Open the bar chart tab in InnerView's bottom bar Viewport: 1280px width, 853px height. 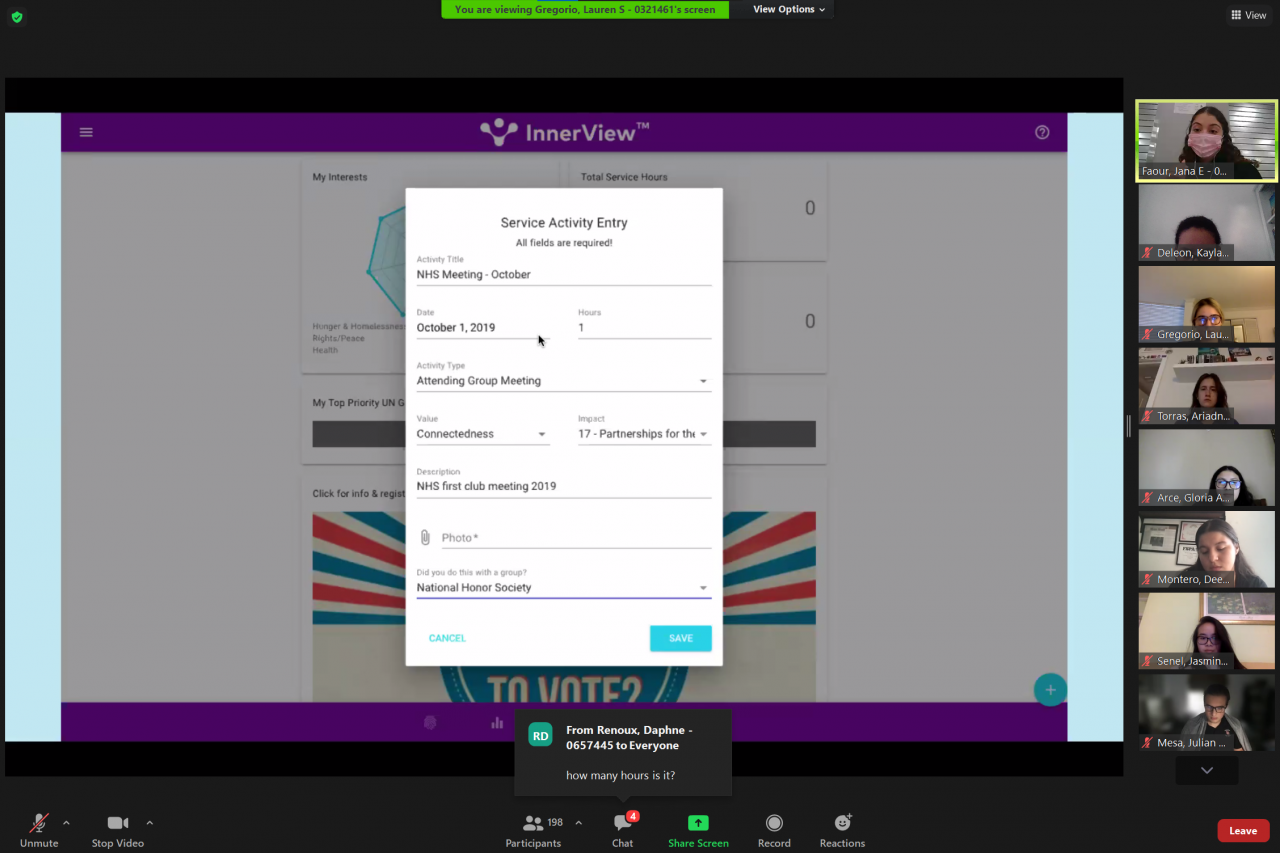497,722
